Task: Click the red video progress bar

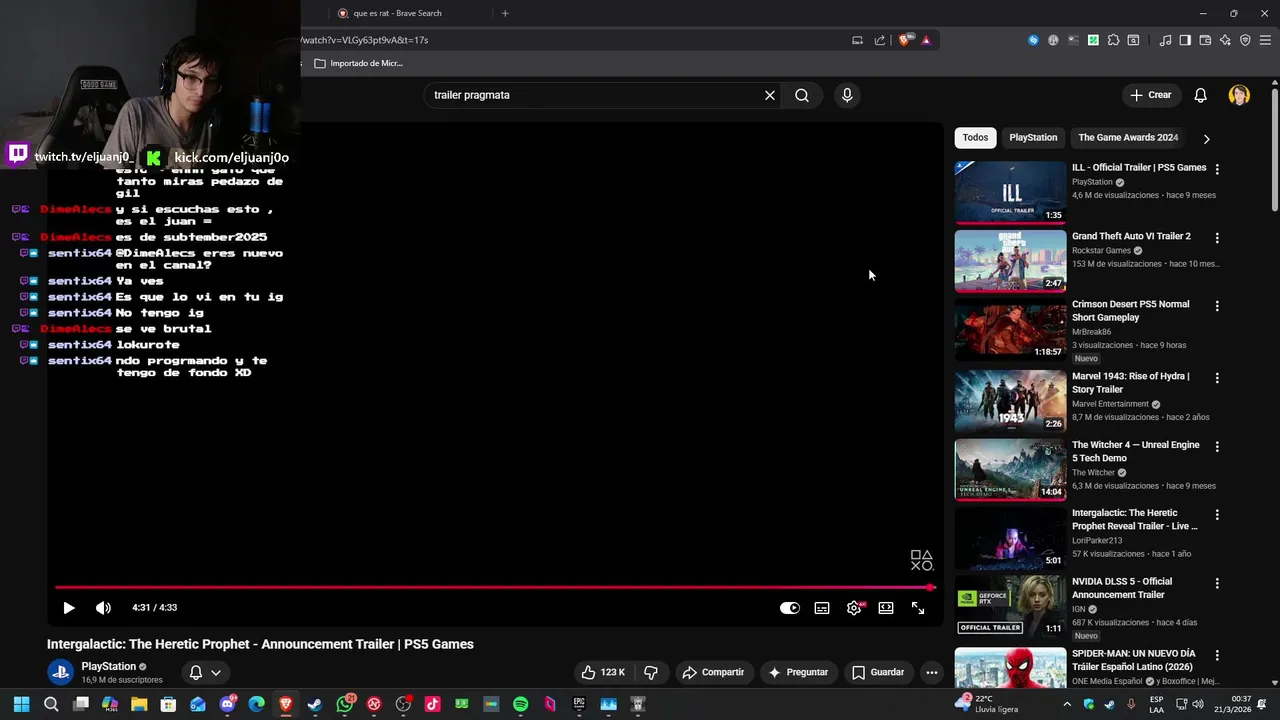Action: point(494,588)
